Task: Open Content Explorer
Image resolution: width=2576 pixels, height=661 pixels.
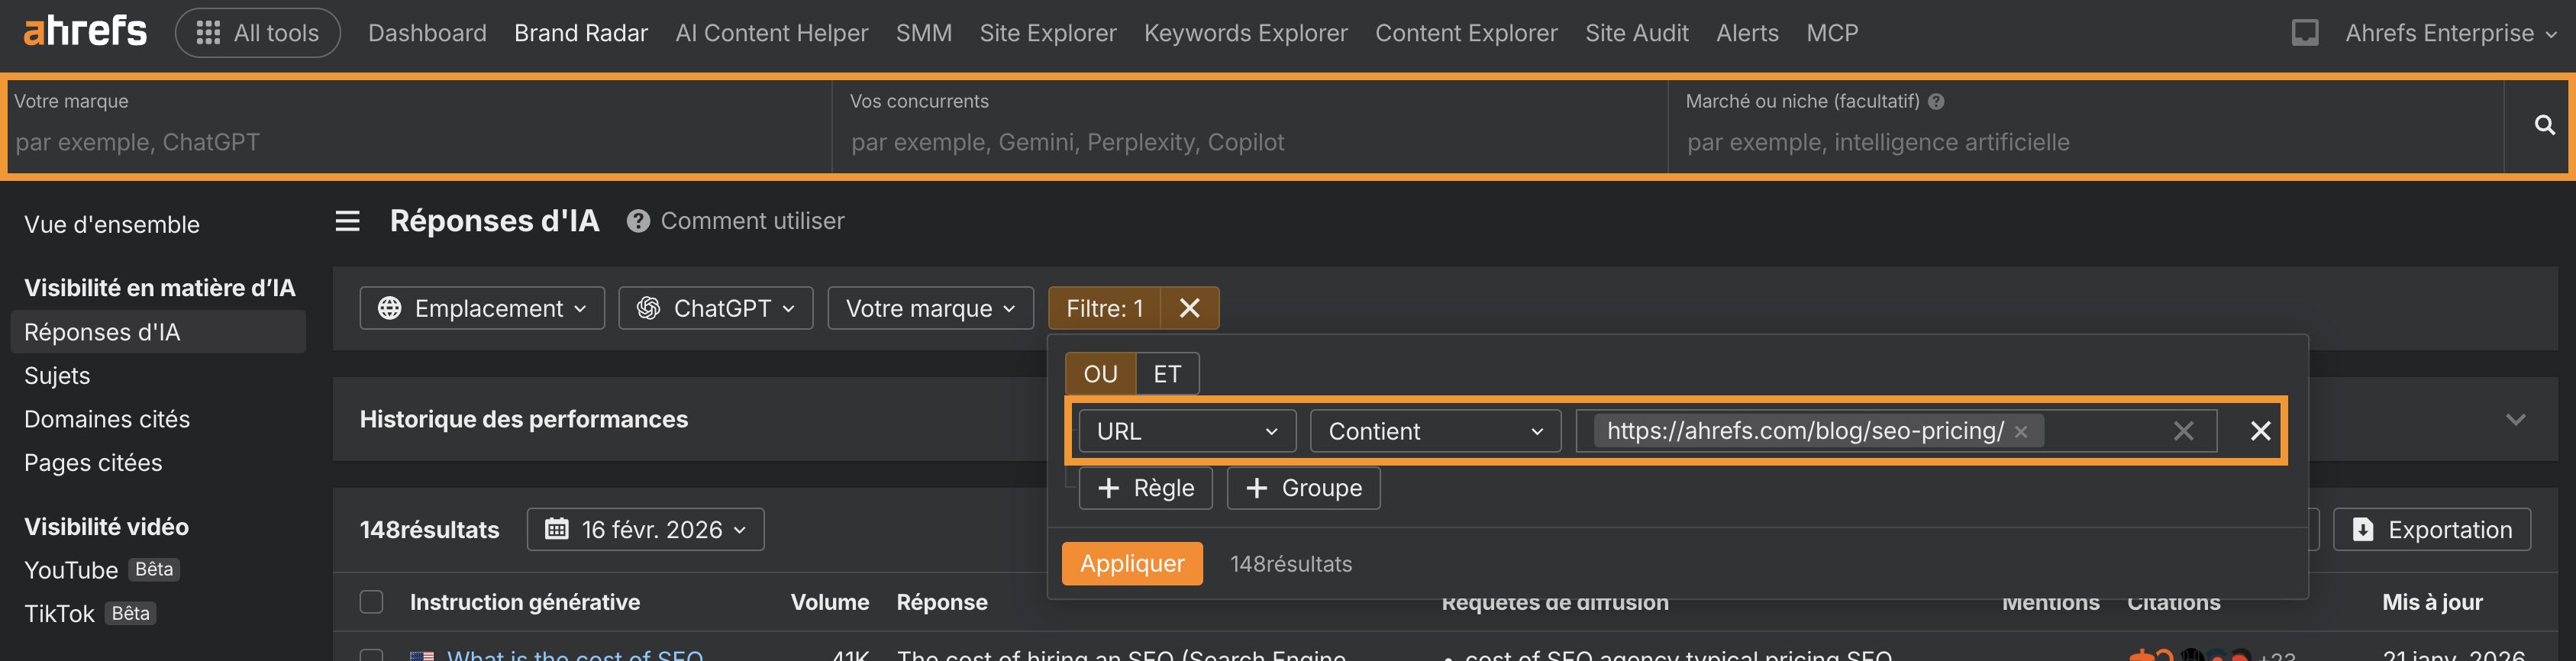Action: click(x=1466, y=33)
